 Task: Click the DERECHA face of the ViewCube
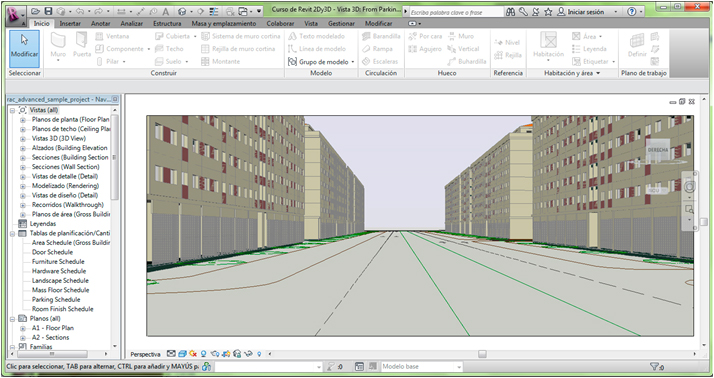[658, 150]
